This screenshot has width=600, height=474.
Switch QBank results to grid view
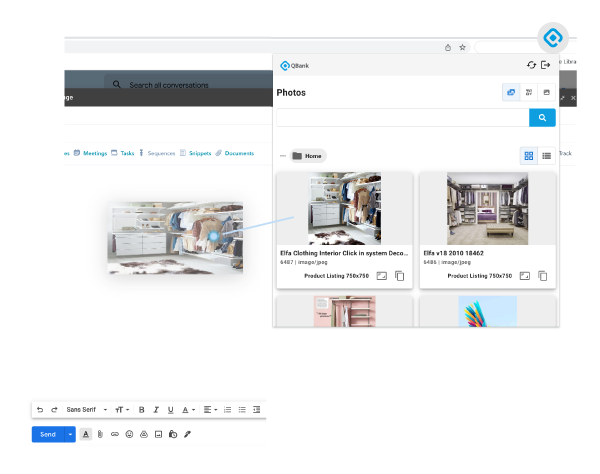[529, 156]
